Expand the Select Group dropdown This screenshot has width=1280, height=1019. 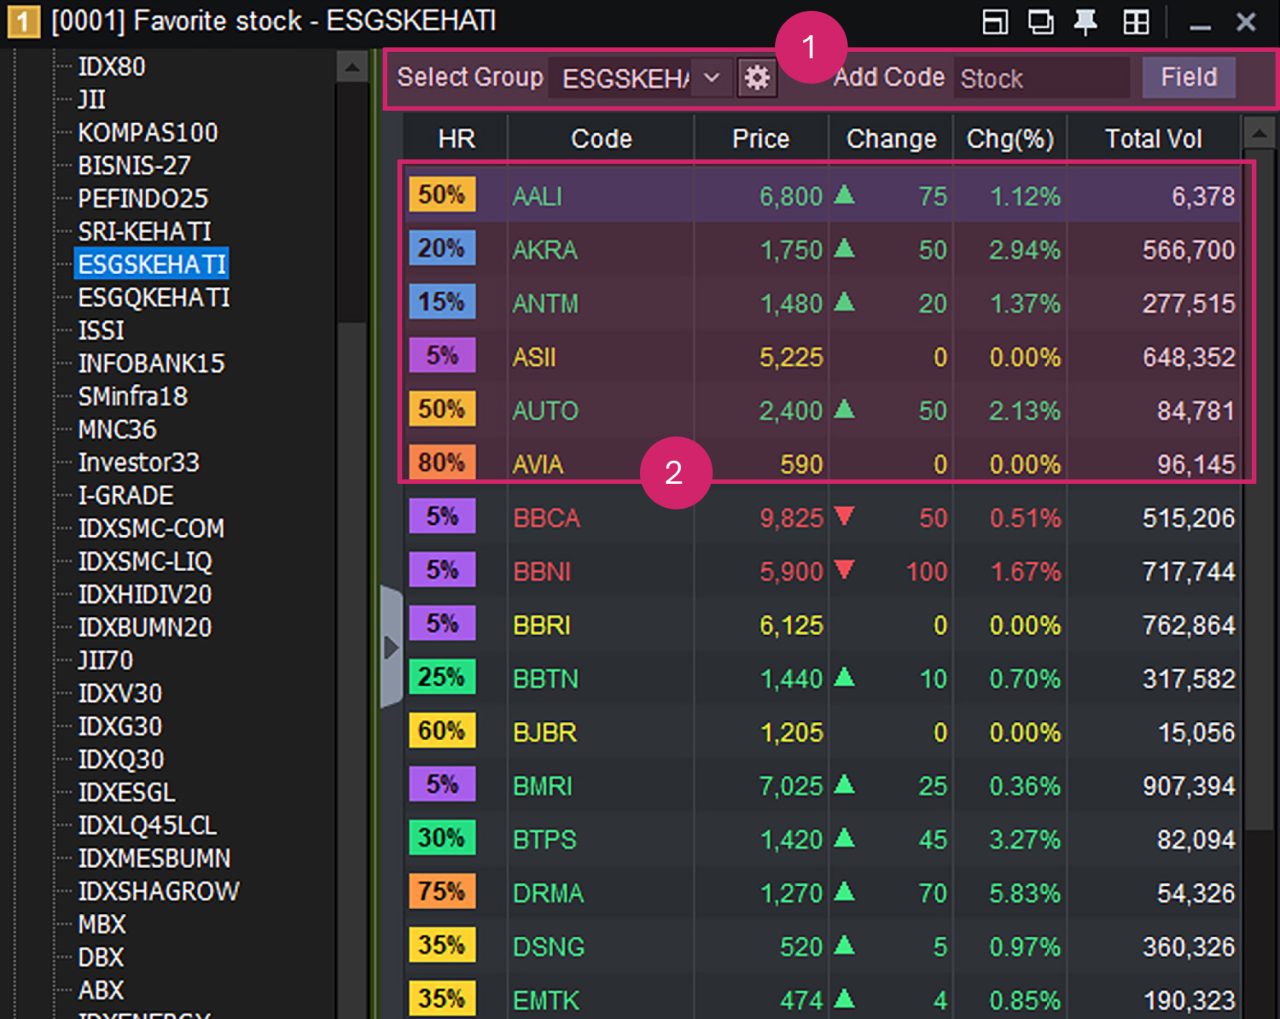pyautogui.click(x=711, y=78)
